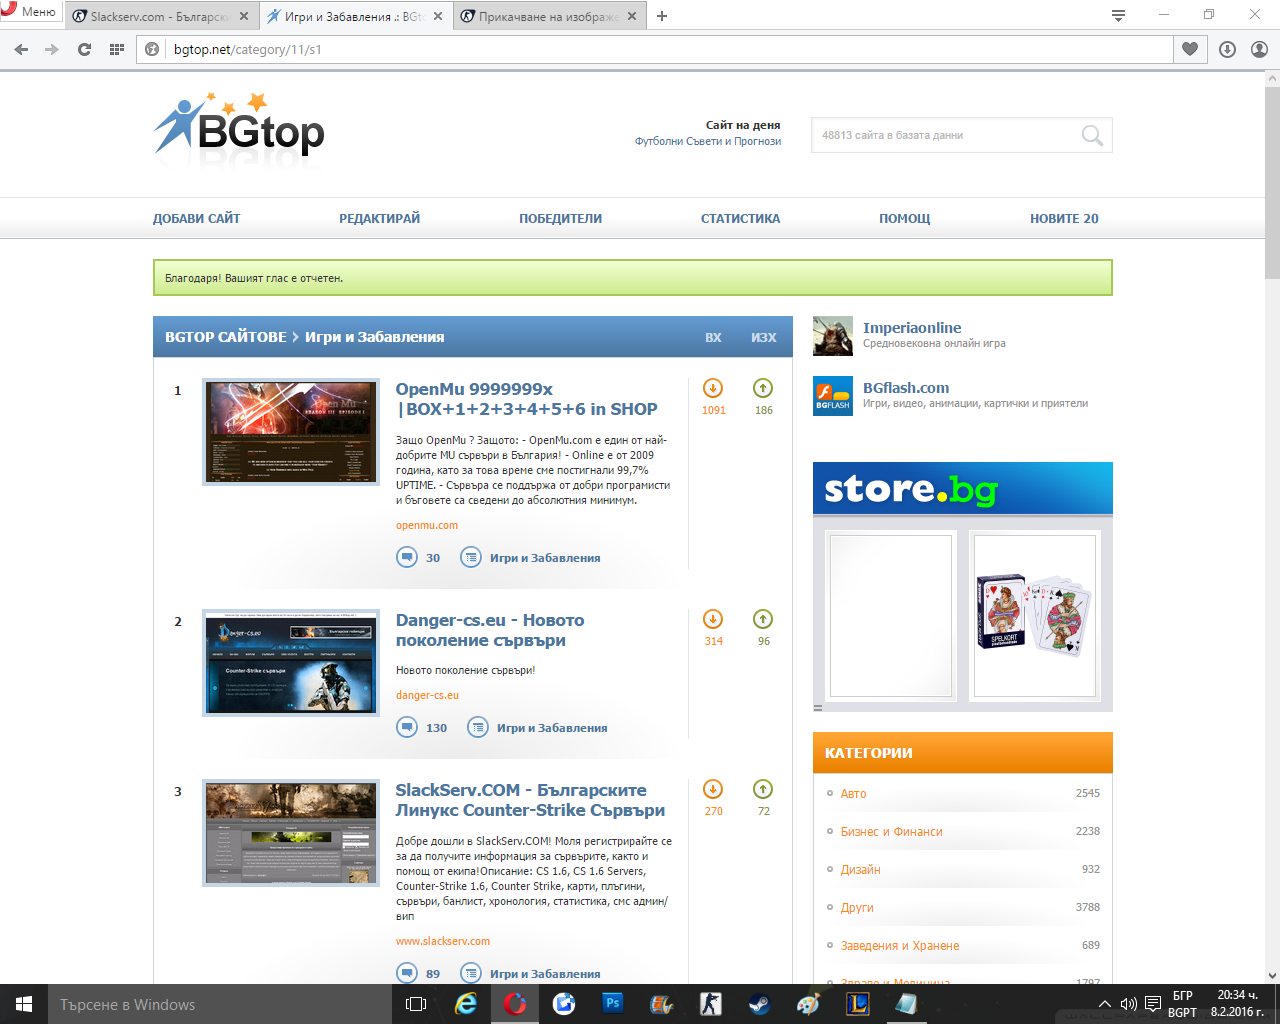The image size is (1280, 1024).
Task: Click SlackServ outgoing arrow icon
Action: click(x=763, y=789)
